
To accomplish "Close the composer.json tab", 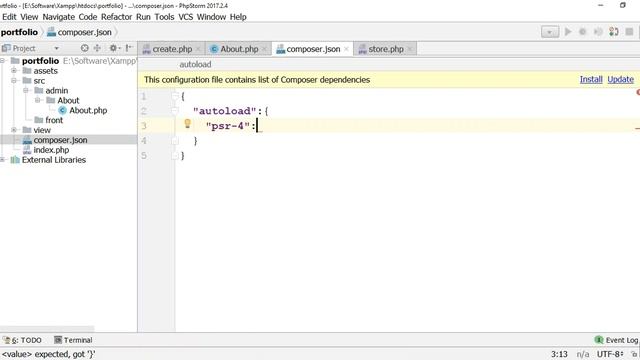I will [x=347, y=49].
